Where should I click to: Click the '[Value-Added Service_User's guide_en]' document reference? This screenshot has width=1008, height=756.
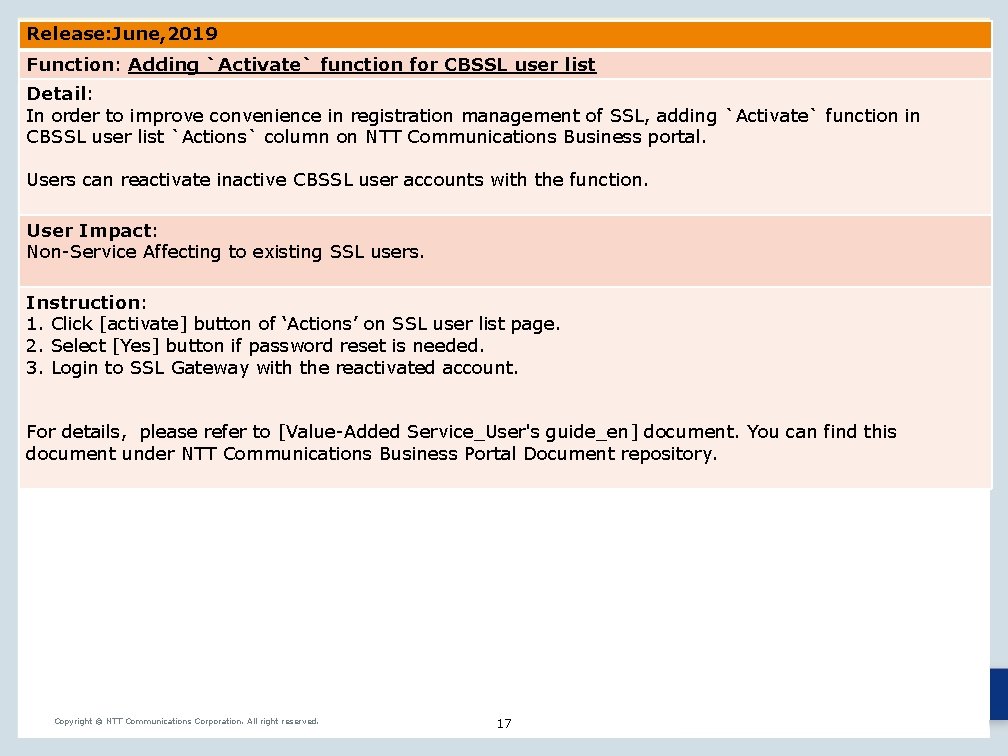[458, 432]
